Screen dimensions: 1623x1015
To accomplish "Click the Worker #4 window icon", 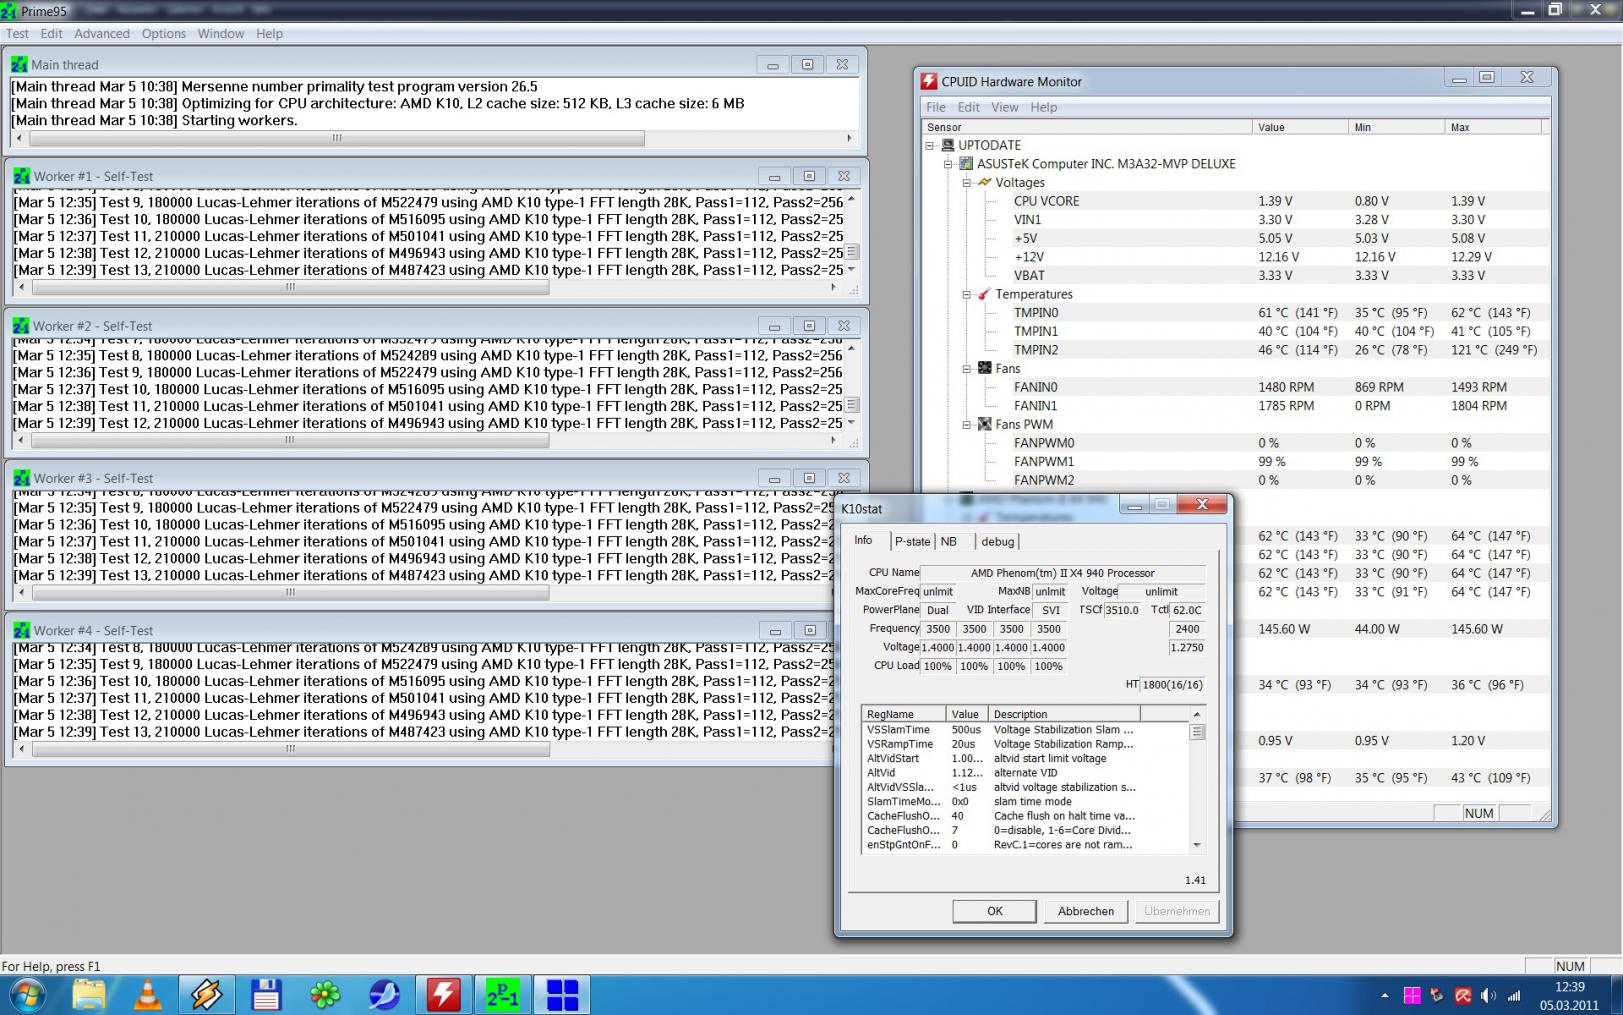I will [x=21, y=630].
